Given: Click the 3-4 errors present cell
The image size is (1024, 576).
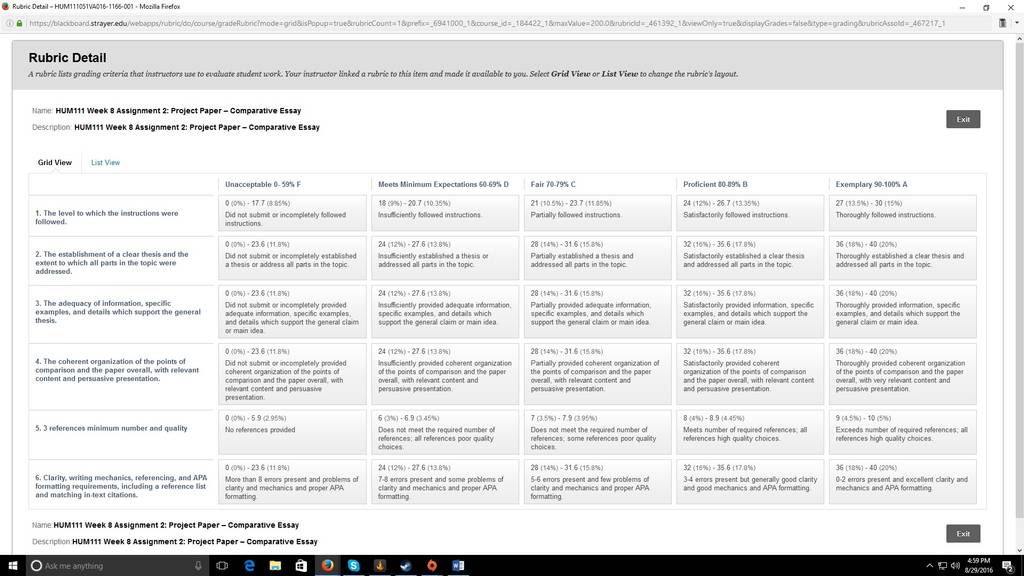Looking at the screenshot, I should (x=750, y=482).
